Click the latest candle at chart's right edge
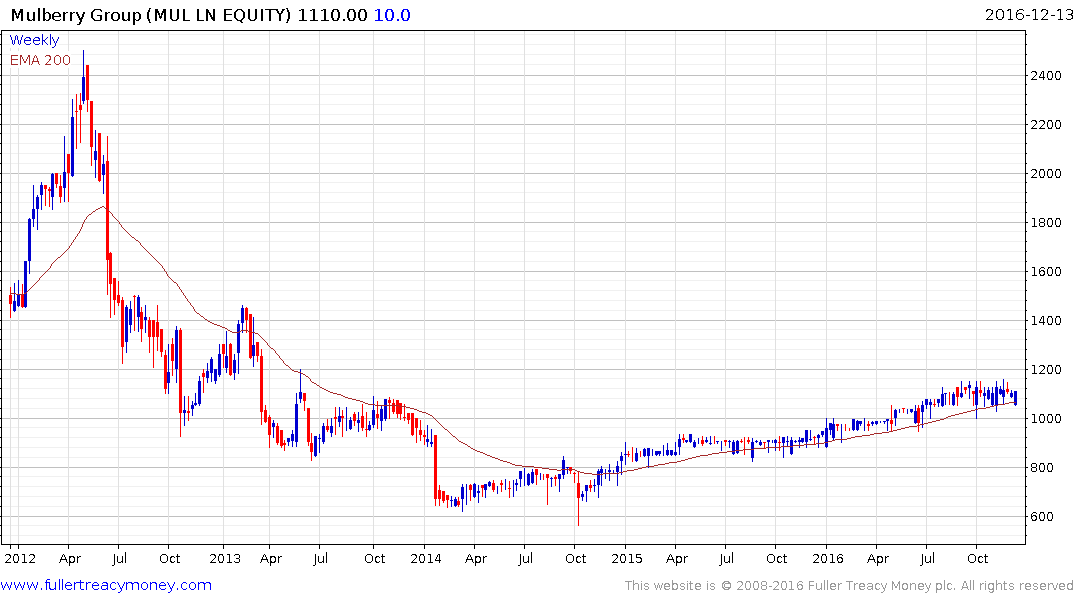This screenshot has width=1075, height=600. (1015, 398)
